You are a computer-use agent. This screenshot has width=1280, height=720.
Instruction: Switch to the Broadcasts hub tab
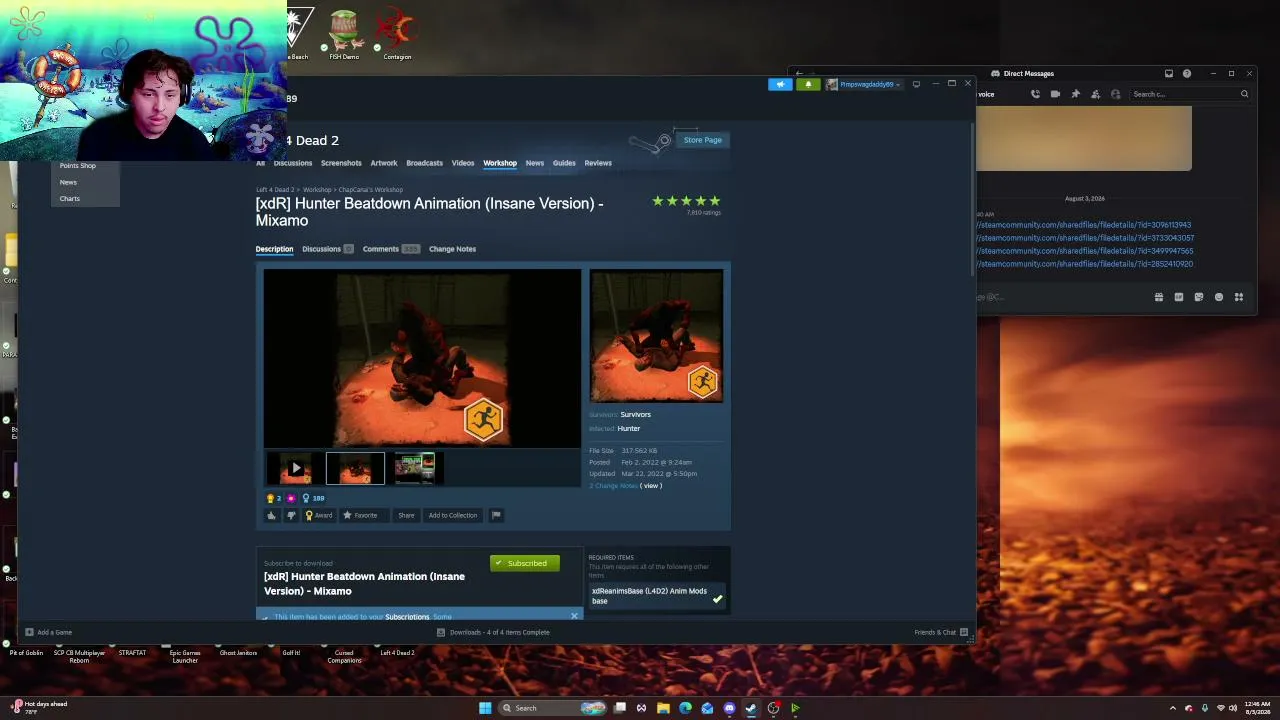click(x=424, y=163)
